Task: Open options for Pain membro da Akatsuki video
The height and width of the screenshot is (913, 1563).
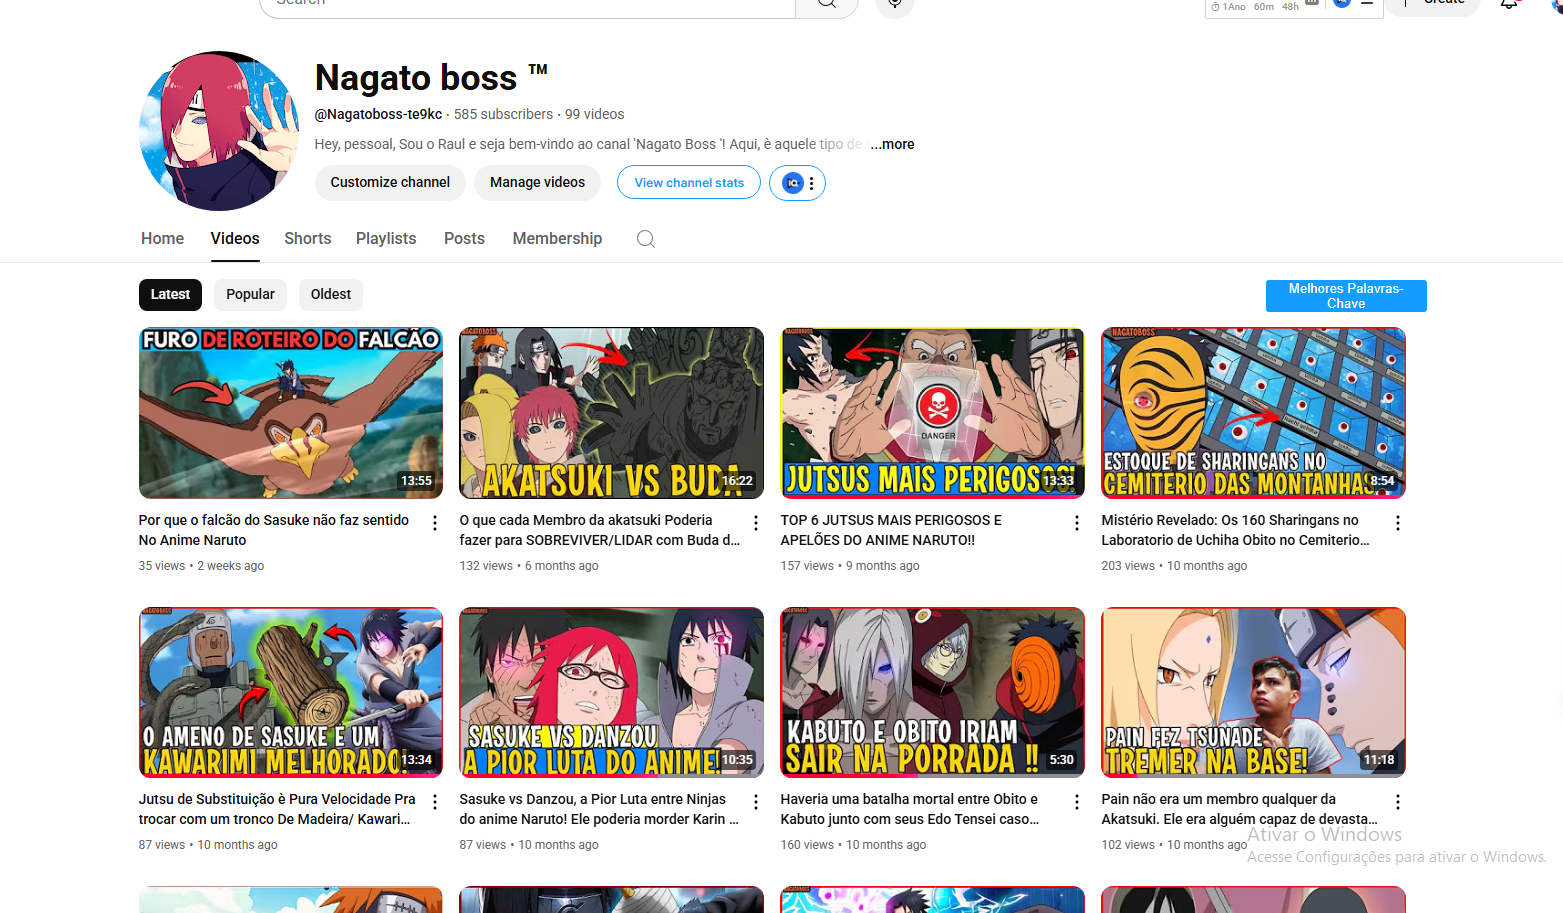Action: 1398,802
